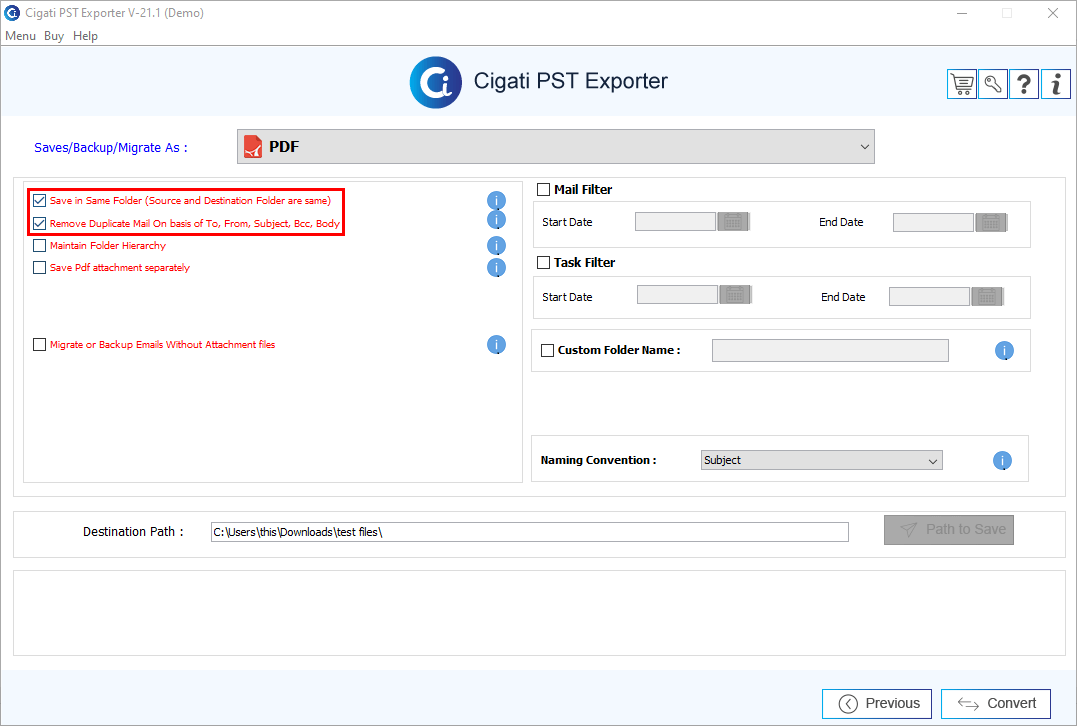
Task: Click the PDF file type icon
Action: (x=253, y=146)
